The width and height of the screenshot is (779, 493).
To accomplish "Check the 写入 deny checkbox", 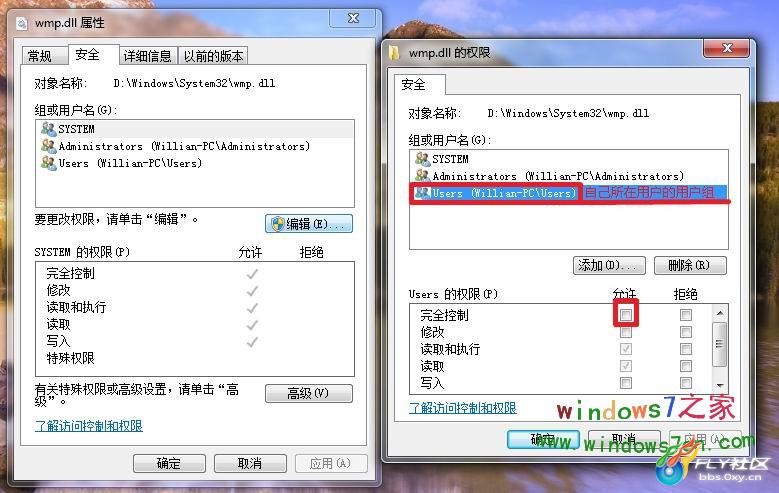I will click(686, 383).
